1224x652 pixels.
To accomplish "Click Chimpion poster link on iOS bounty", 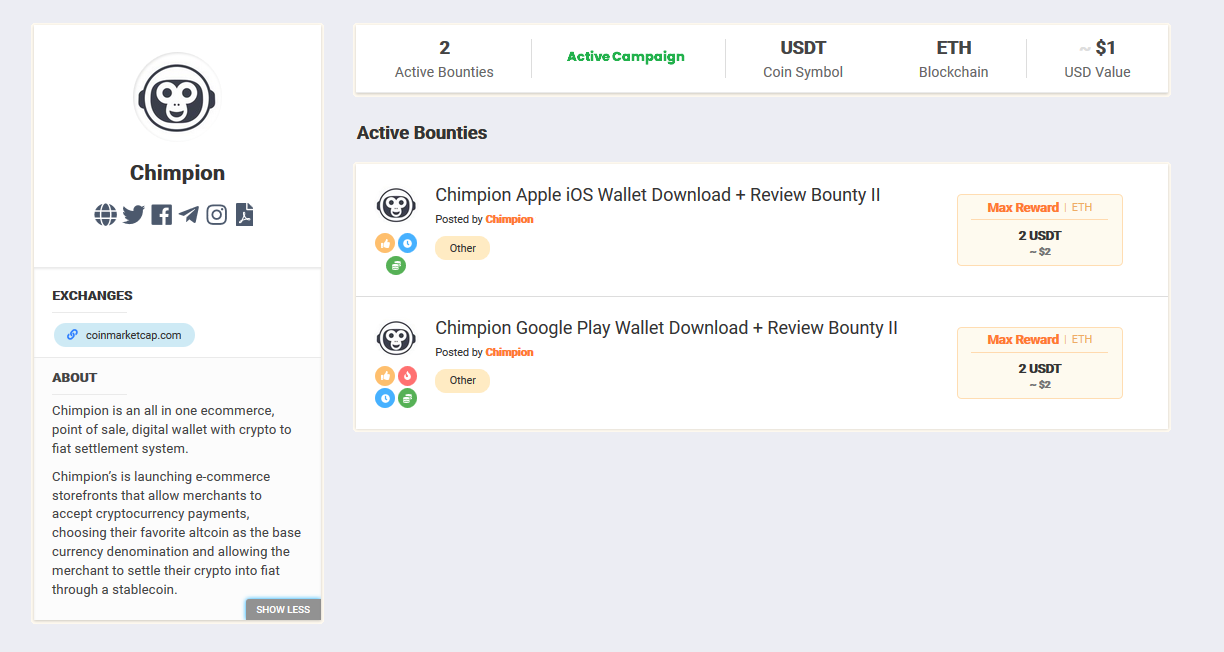I will pyautogui.click(x=509, y=219).
